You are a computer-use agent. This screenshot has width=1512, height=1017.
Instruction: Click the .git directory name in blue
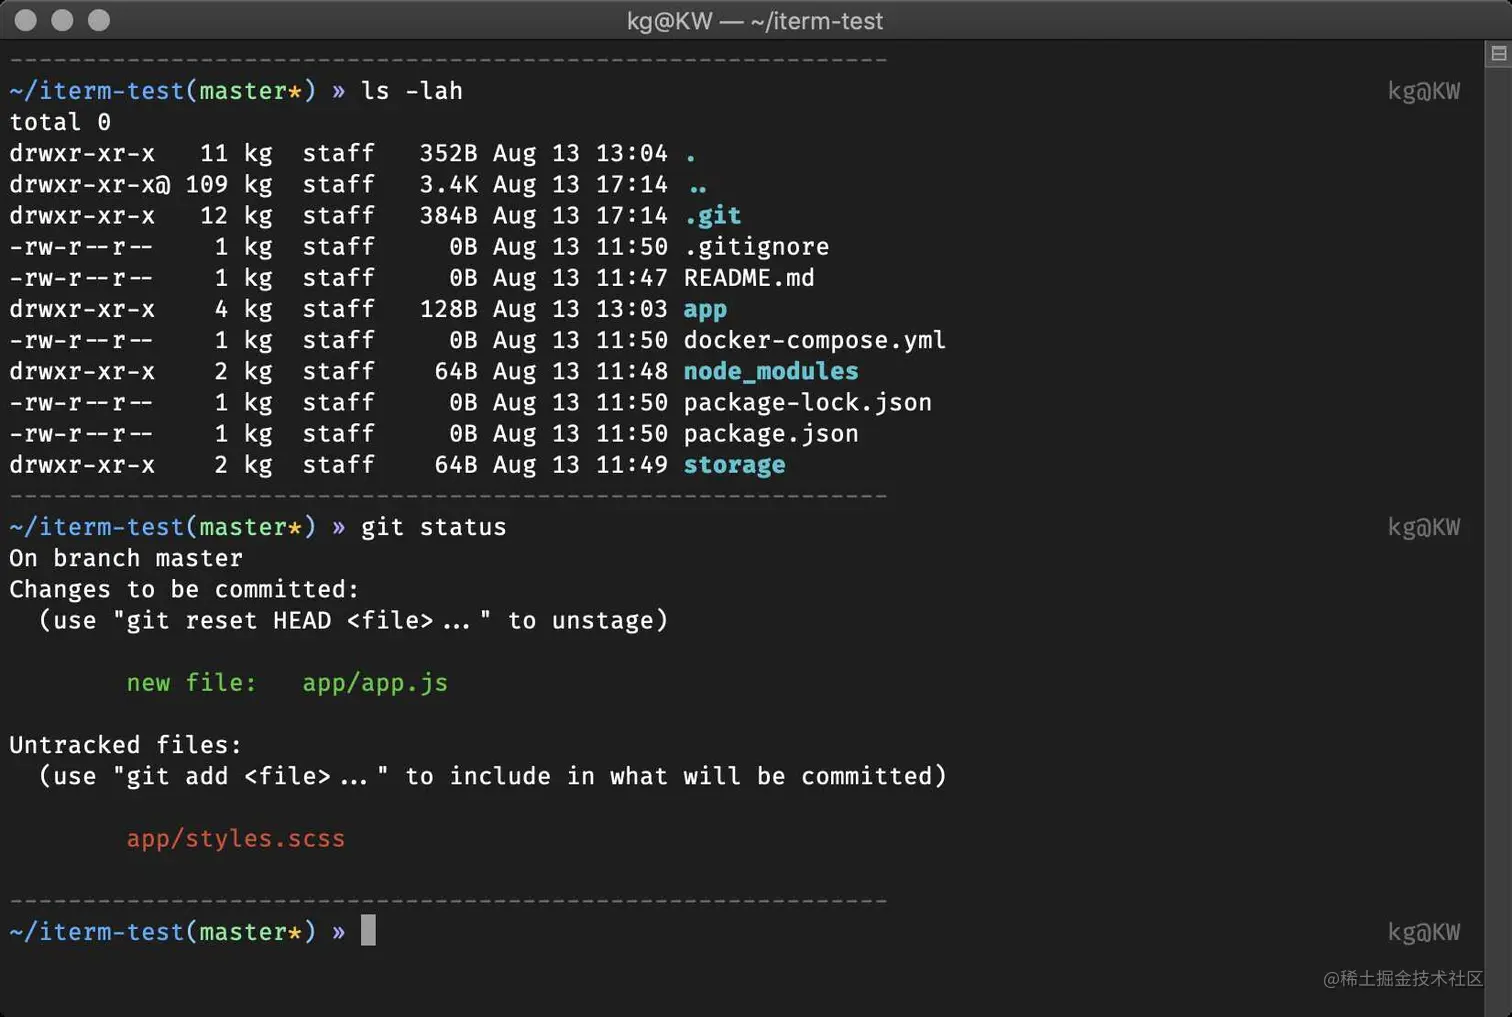click(x=712, y=215)
